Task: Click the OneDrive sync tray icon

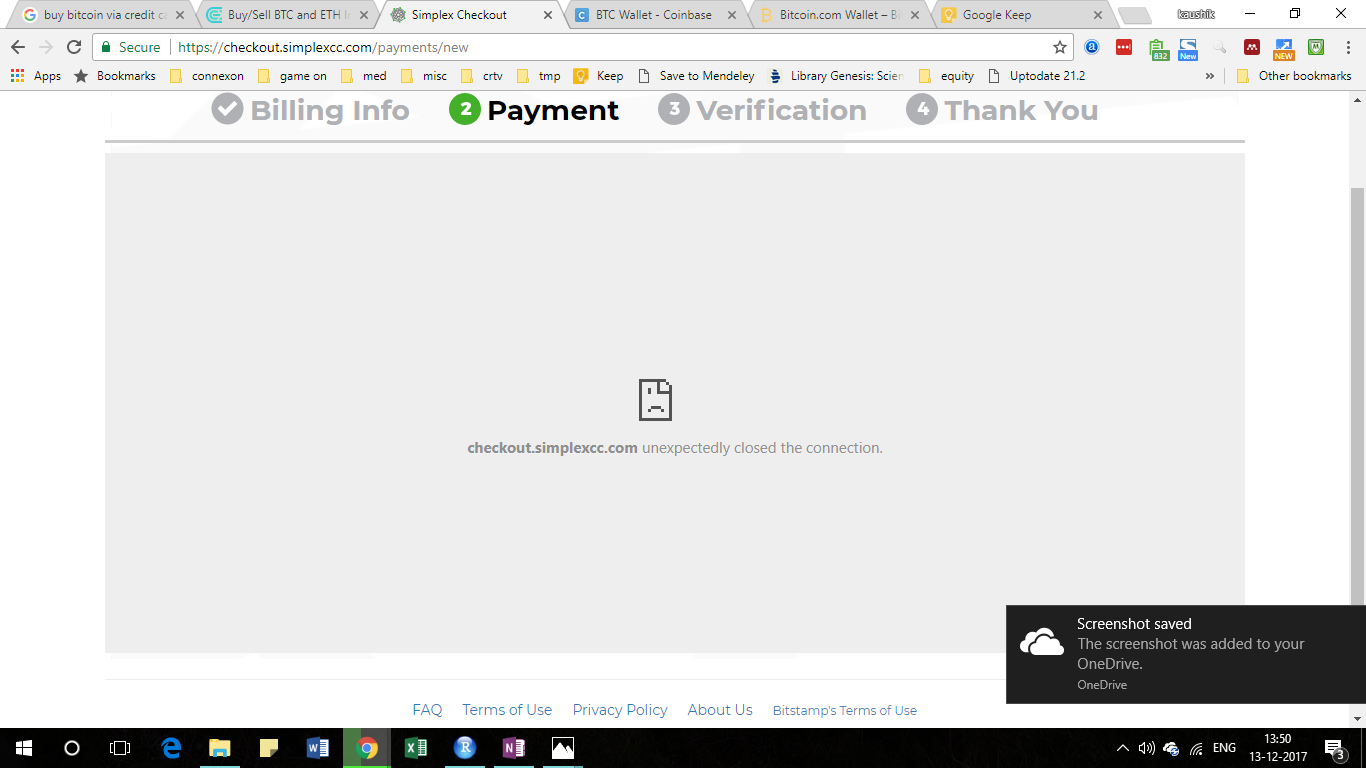Action: 1172,748
